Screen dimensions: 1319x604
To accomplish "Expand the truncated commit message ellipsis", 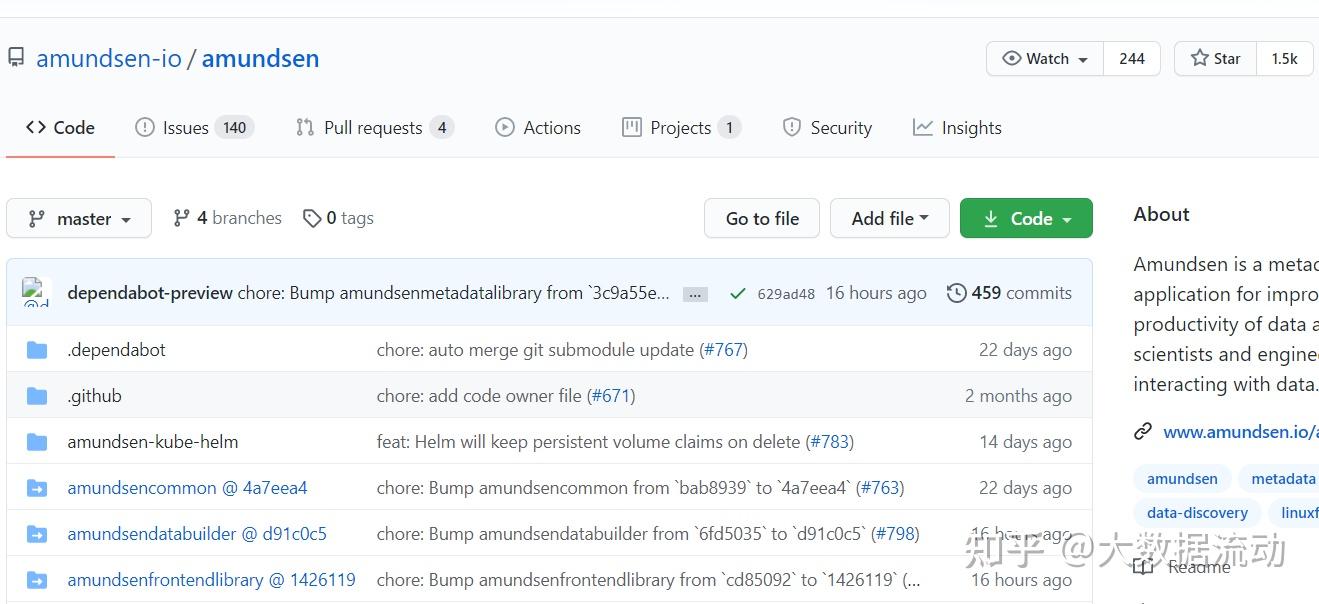I will coord(695,294).
